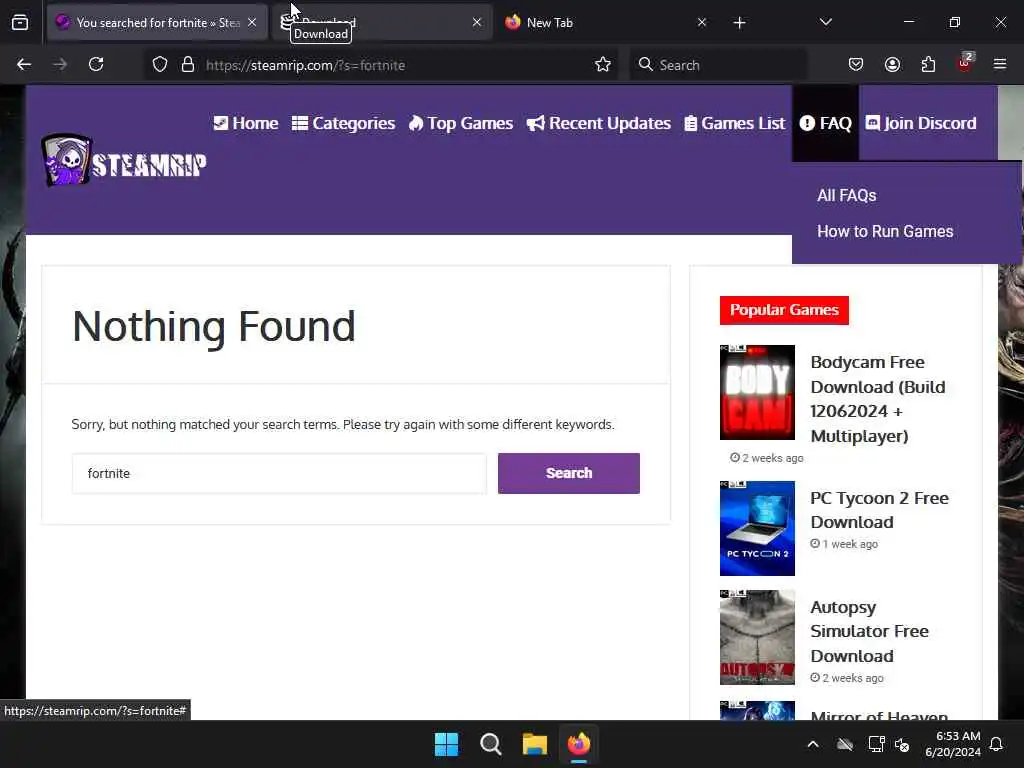This screenshot has width=1024, height=768.
Task: Open Home in site navigation
Action: (246, 123)
